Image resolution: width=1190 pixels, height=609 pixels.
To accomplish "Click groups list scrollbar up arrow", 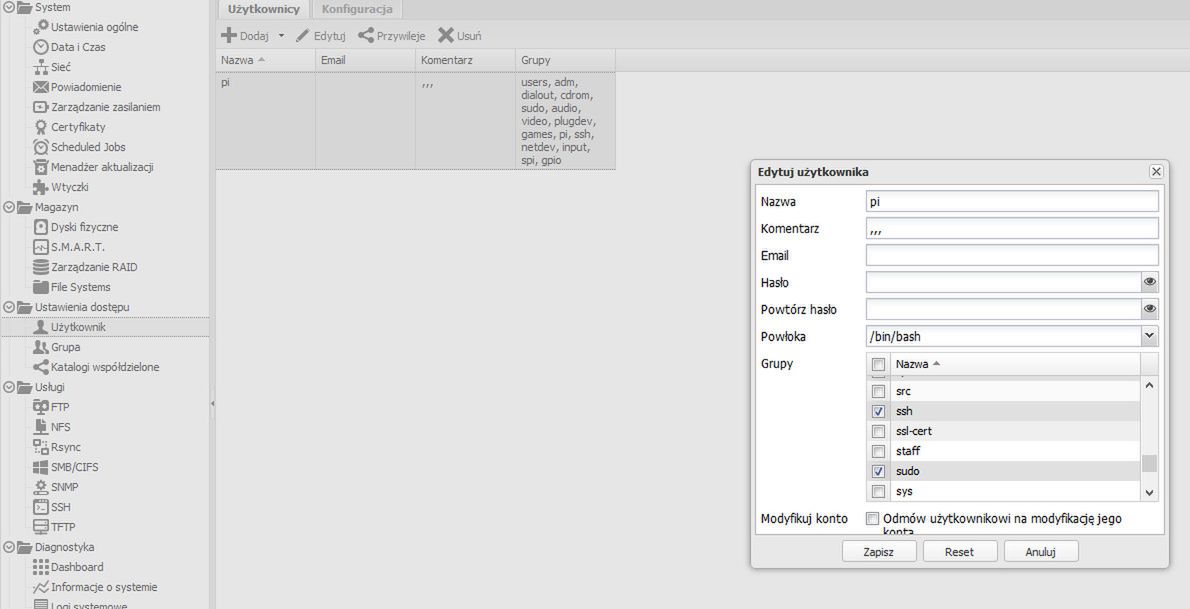I will (1149, 386).
